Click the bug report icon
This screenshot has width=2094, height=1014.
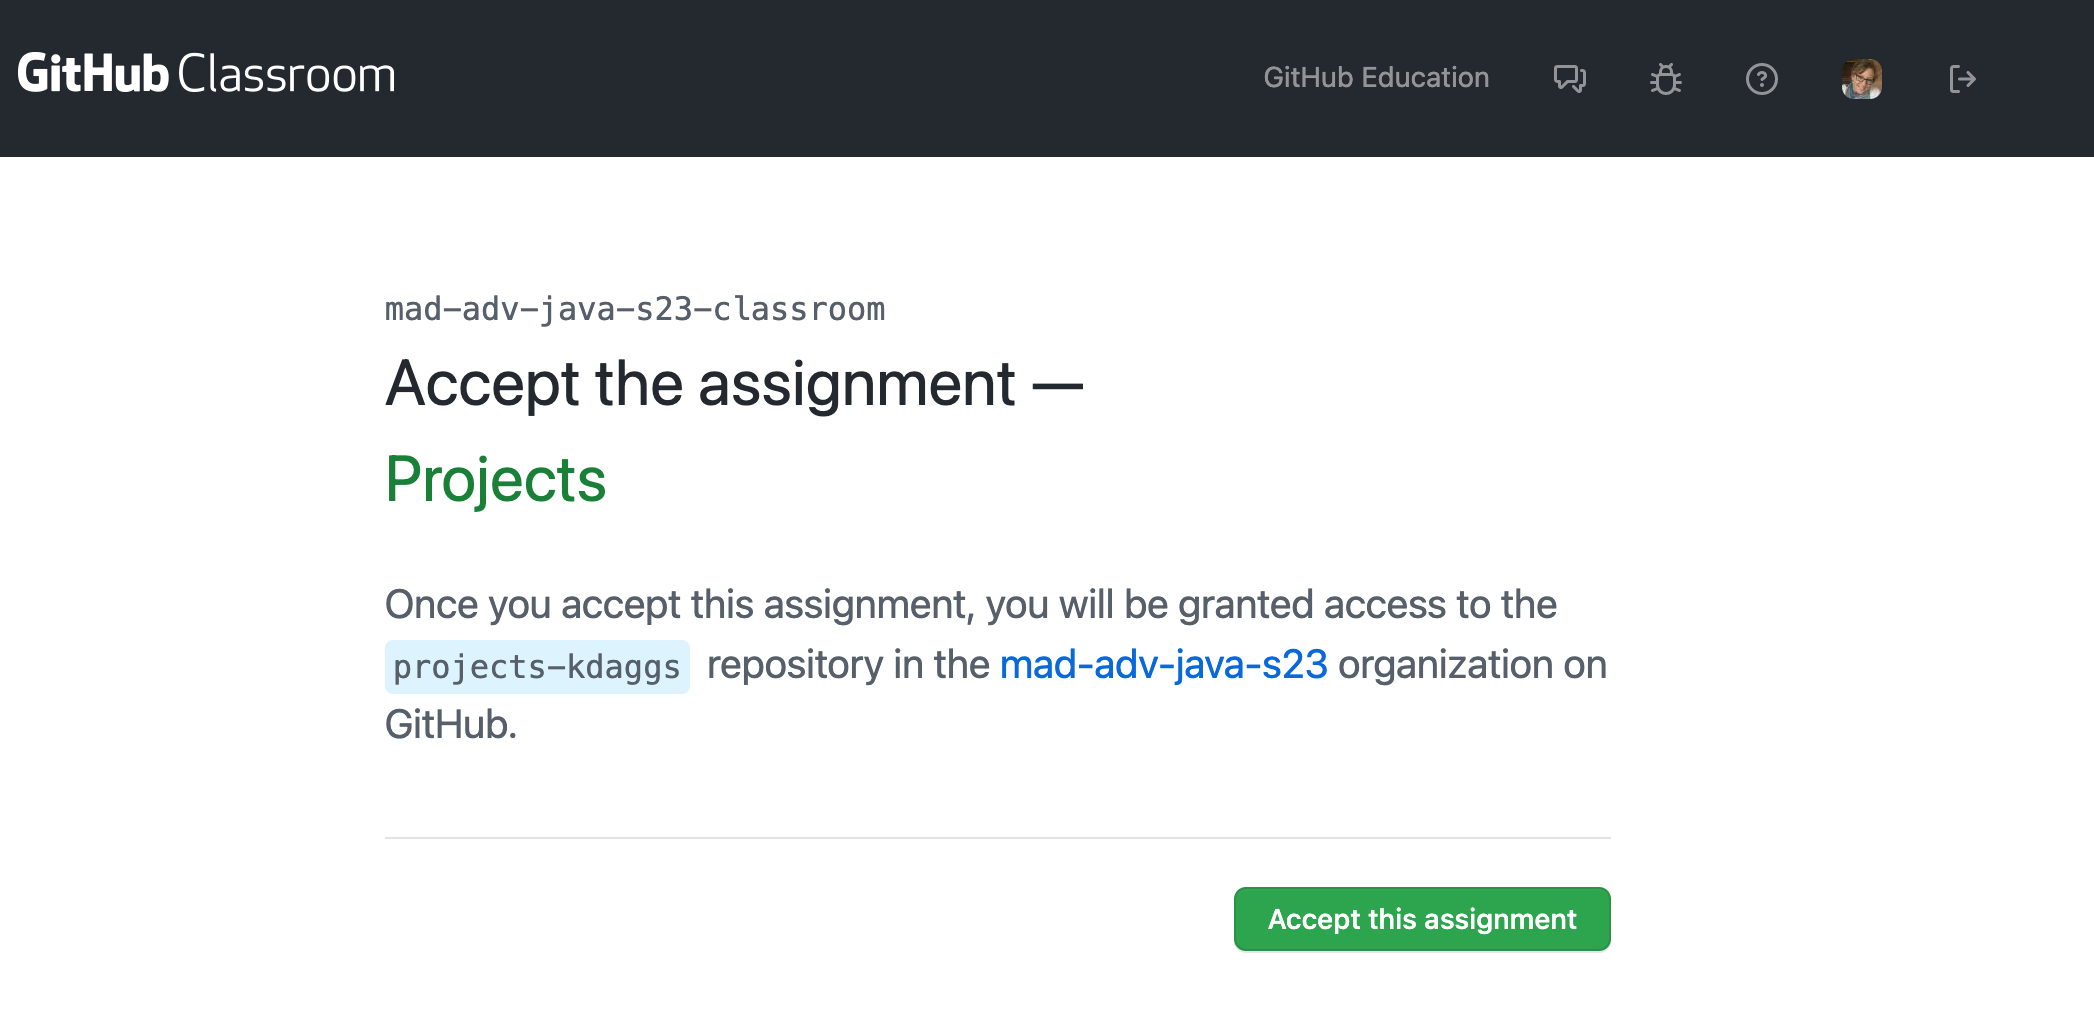(1666, 78)
